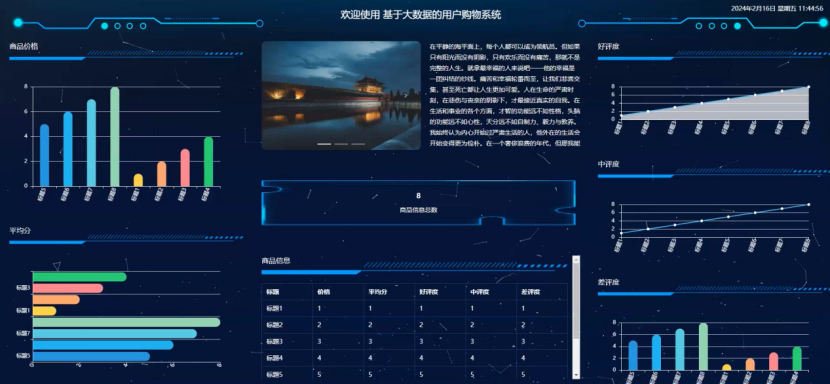The height and width of the screenshot is (384, 830).
Task: Click the tallest pale-green bar in 商品价格 chart
Action: [x=114, y=137]
